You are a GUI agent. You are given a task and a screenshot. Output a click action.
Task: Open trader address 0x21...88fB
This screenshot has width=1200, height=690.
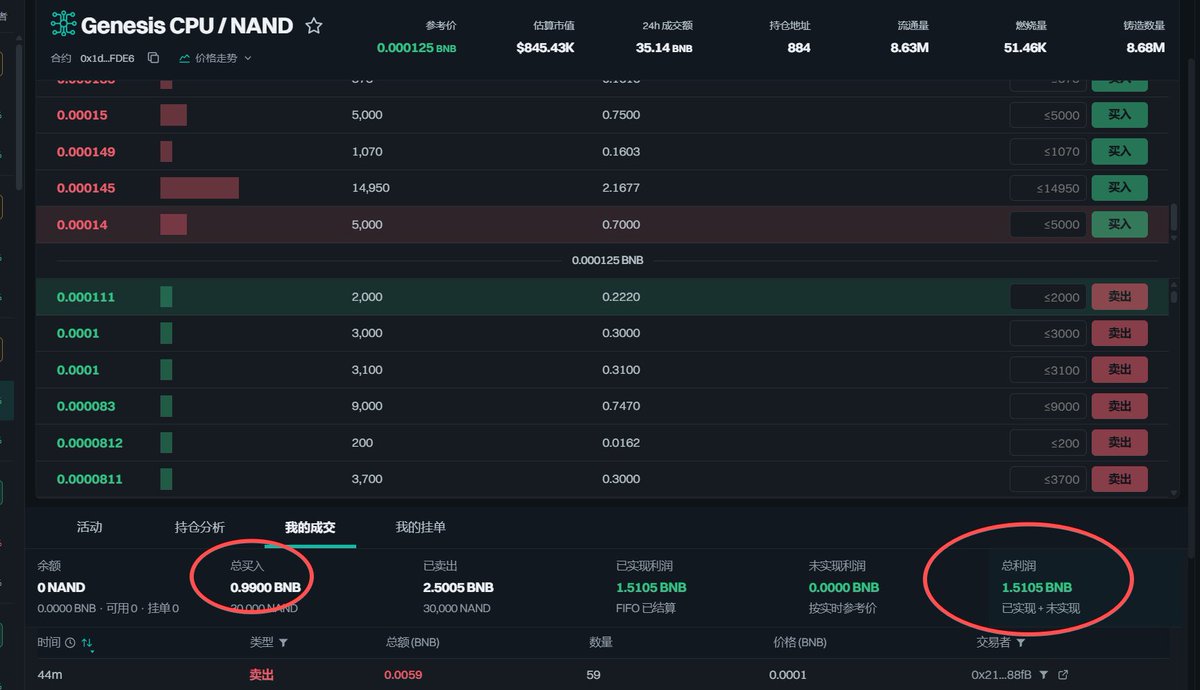pyautogui.click(x=1001, y=675)
